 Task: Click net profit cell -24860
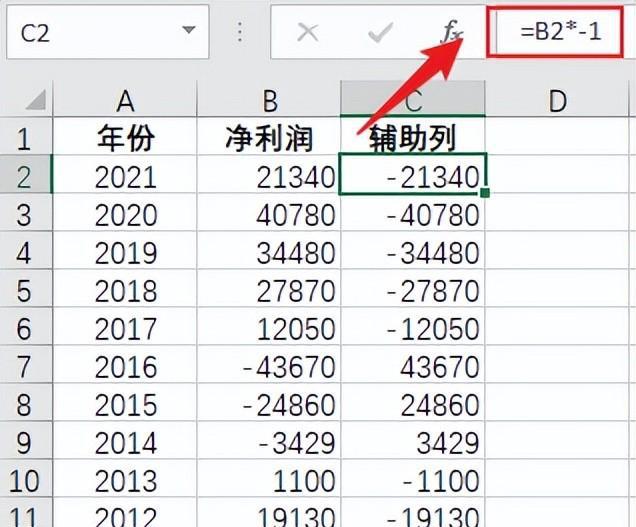pyautogui.click(x=269, y=402)
